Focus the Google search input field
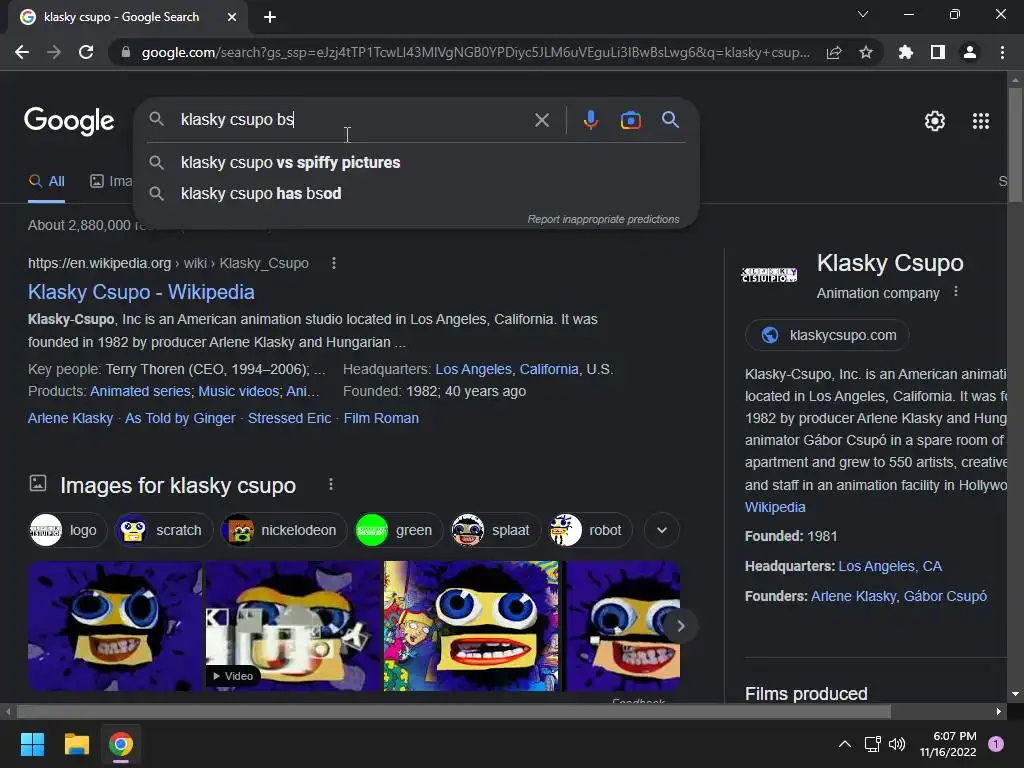This screenshot has height=768, width=1024. pyautogui.click(x=353, y=120)
